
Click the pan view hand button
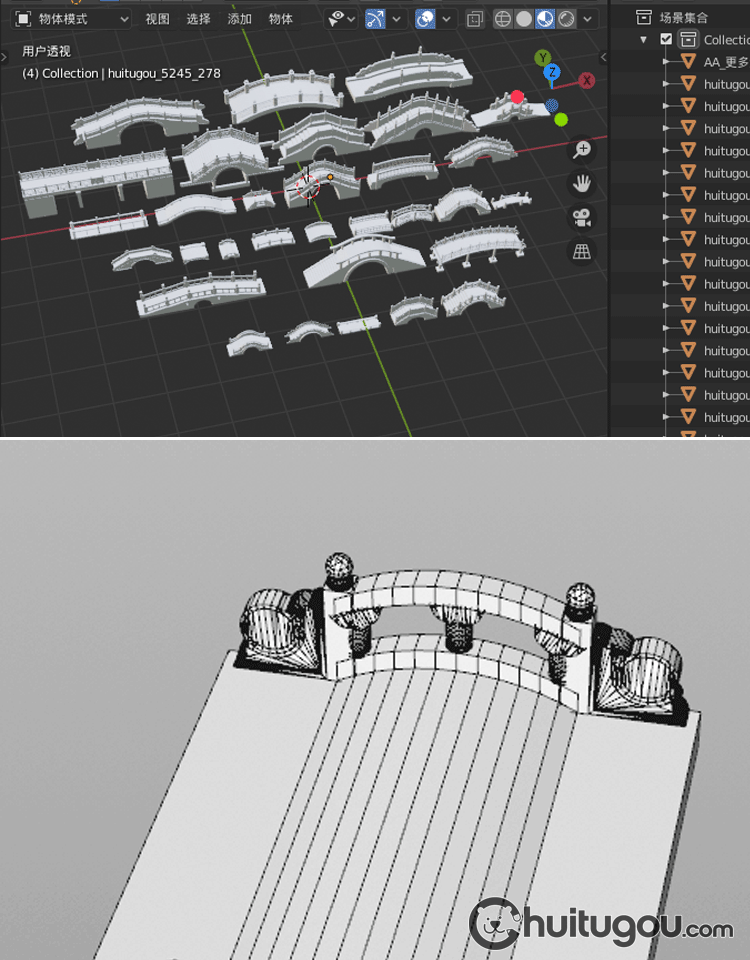[582, 183]
